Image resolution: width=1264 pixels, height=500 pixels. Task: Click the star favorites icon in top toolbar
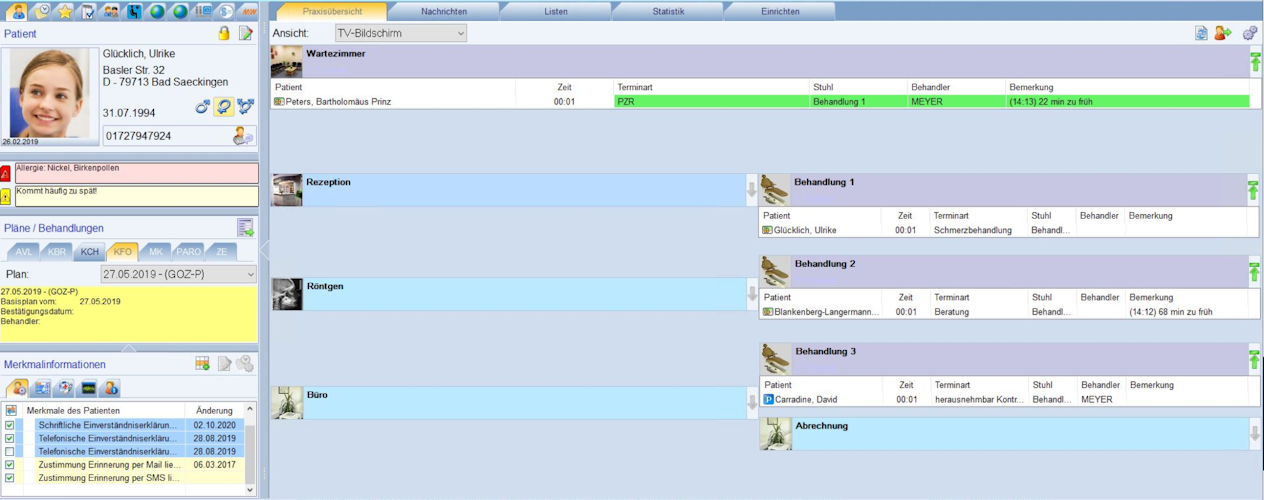point(65,11)
